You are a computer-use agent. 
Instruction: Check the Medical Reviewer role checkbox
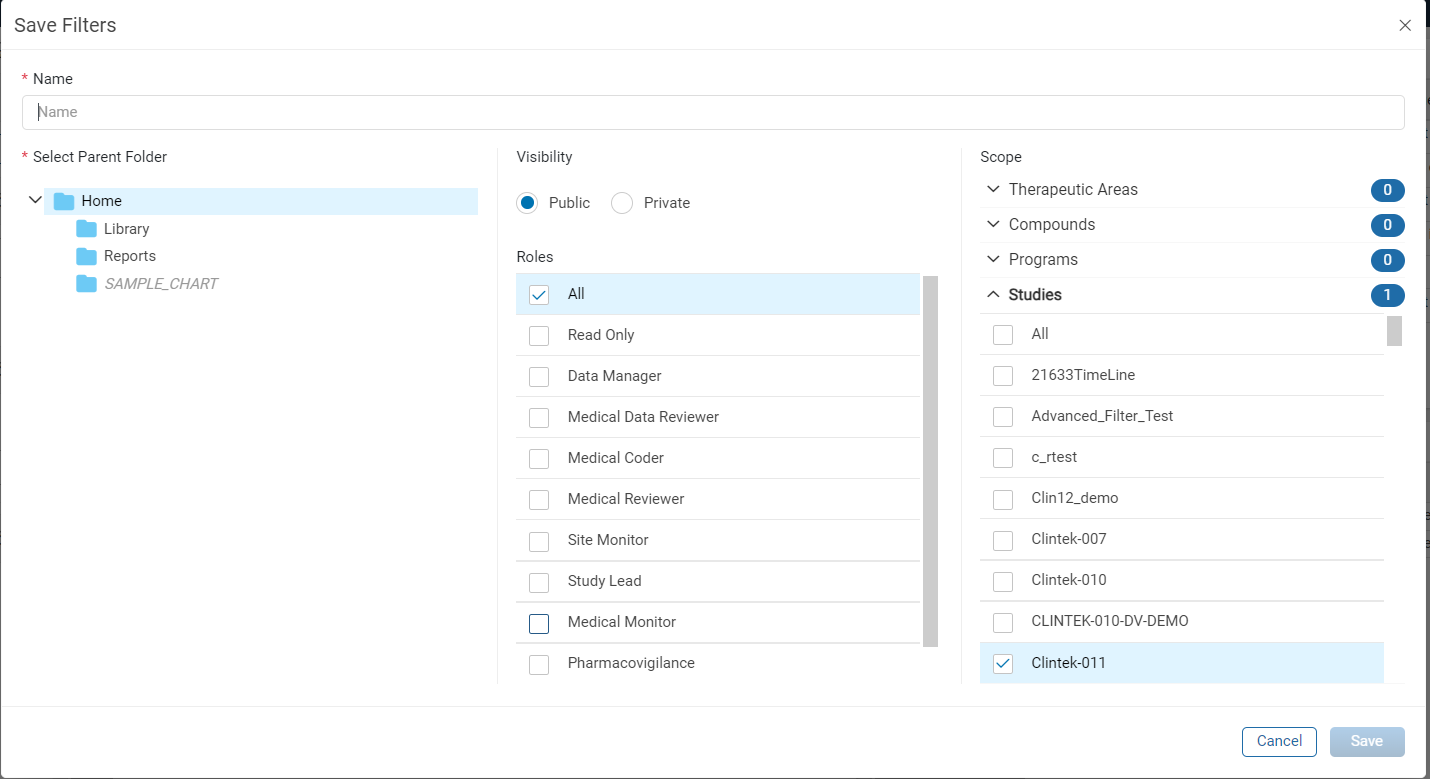pos(539,499)
